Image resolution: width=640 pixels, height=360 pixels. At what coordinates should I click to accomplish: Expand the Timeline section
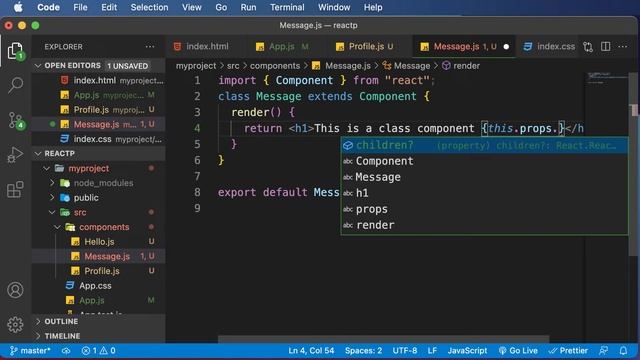coord(38,336)
